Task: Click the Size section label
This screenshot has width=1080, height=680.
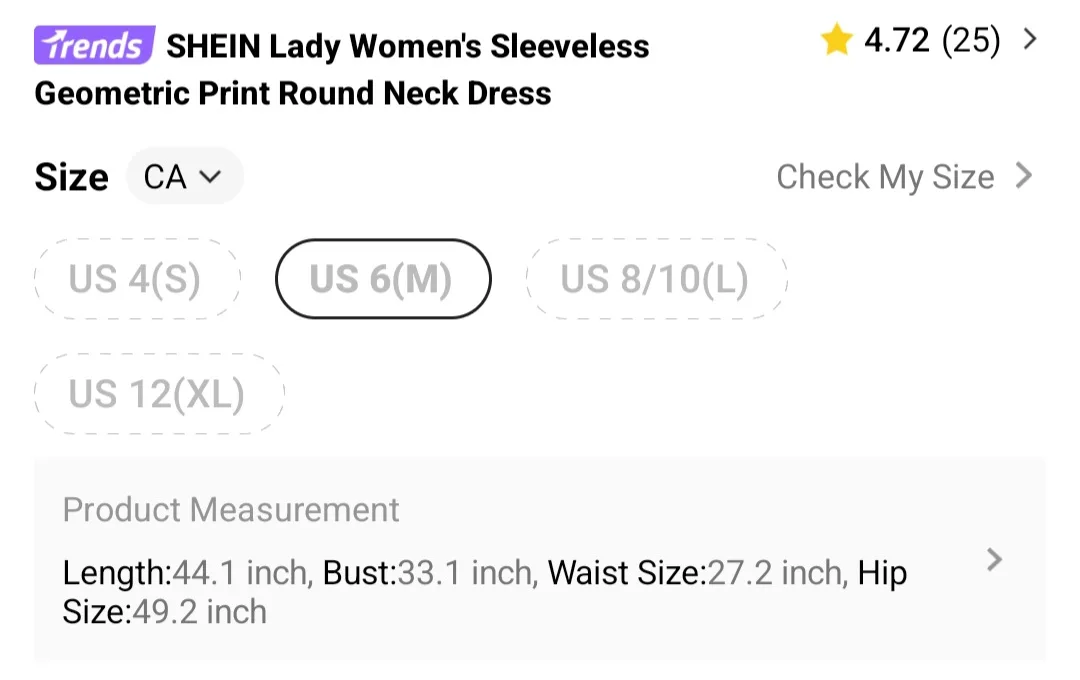Action: pos(71,176)
